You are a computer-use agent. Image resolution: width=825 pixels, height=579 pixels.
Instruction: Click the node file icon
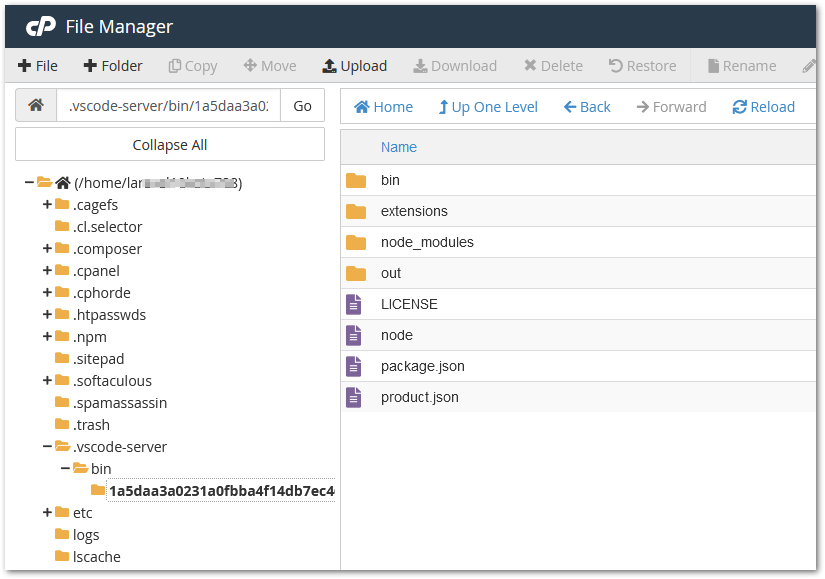pos(354,335)
